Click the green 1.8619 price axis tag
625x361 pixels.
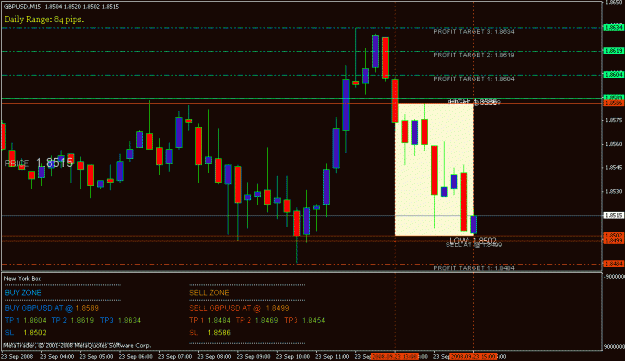point(613,51)
